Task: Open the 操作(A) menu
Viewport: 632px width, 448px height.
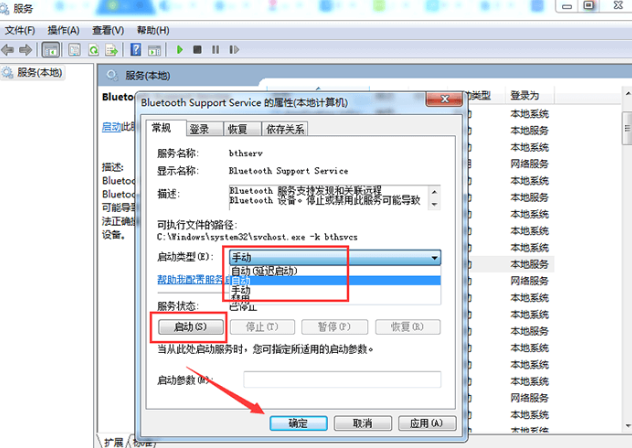Action: pyautogui.click(x=63, y=30)
